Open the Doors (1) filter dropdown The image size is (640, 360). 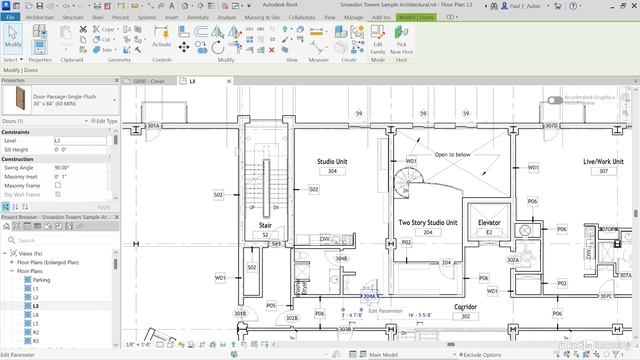pyautogui.click(x=86, y=121)
